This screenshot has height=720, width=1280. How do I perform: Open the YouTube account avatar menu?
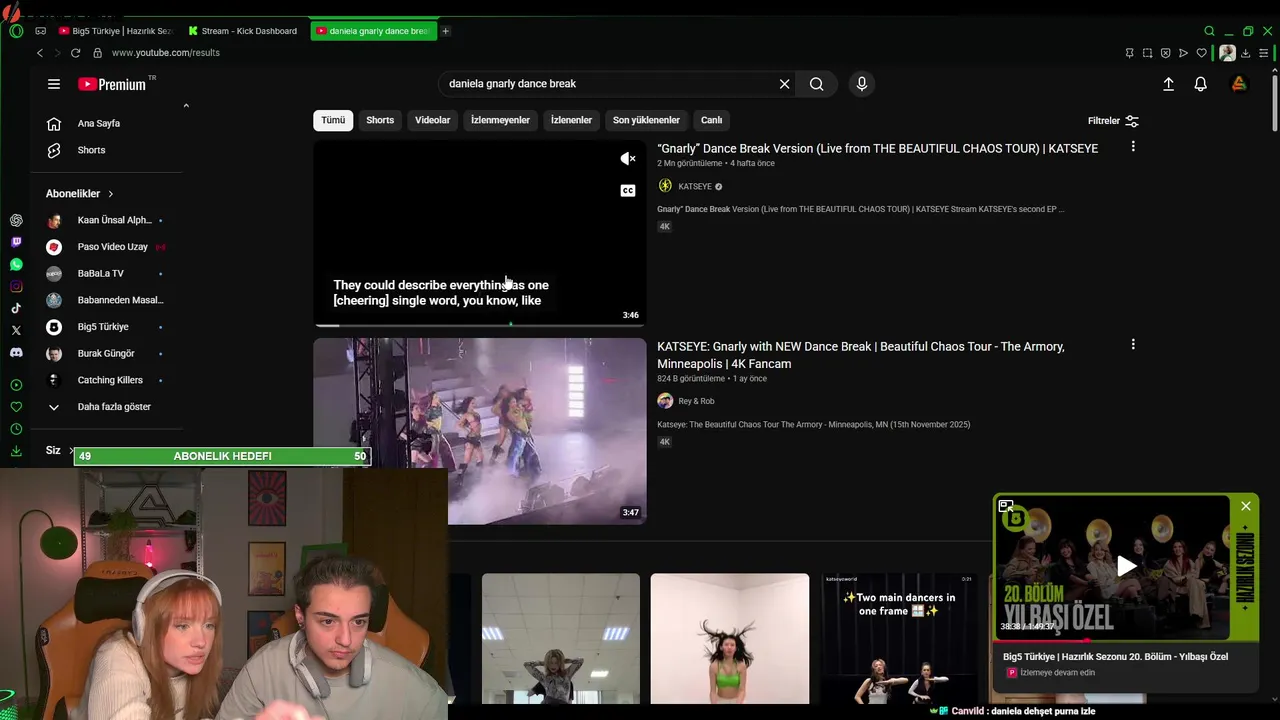pos(1239,84)
